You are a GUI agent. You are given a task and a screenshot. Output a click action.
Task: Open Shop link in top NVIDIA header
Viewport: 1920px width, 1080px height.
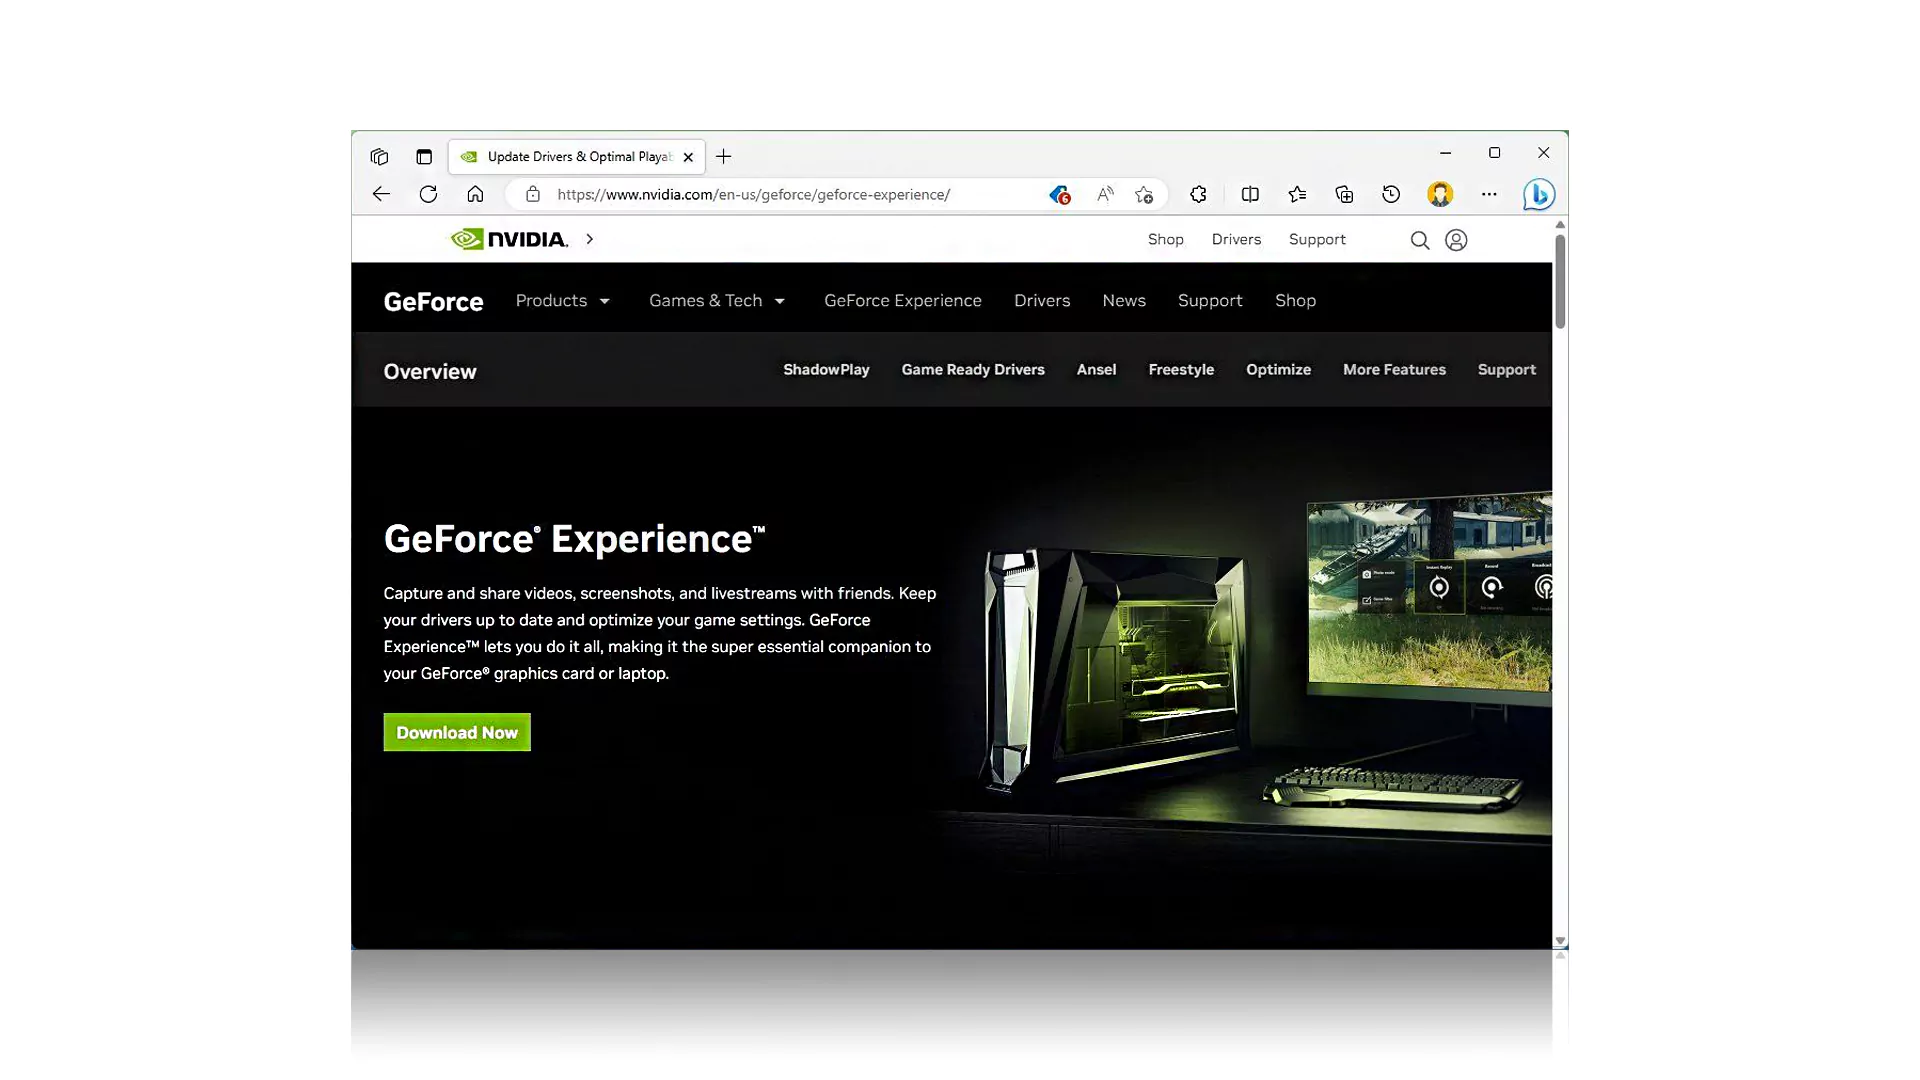point(1165,240)
